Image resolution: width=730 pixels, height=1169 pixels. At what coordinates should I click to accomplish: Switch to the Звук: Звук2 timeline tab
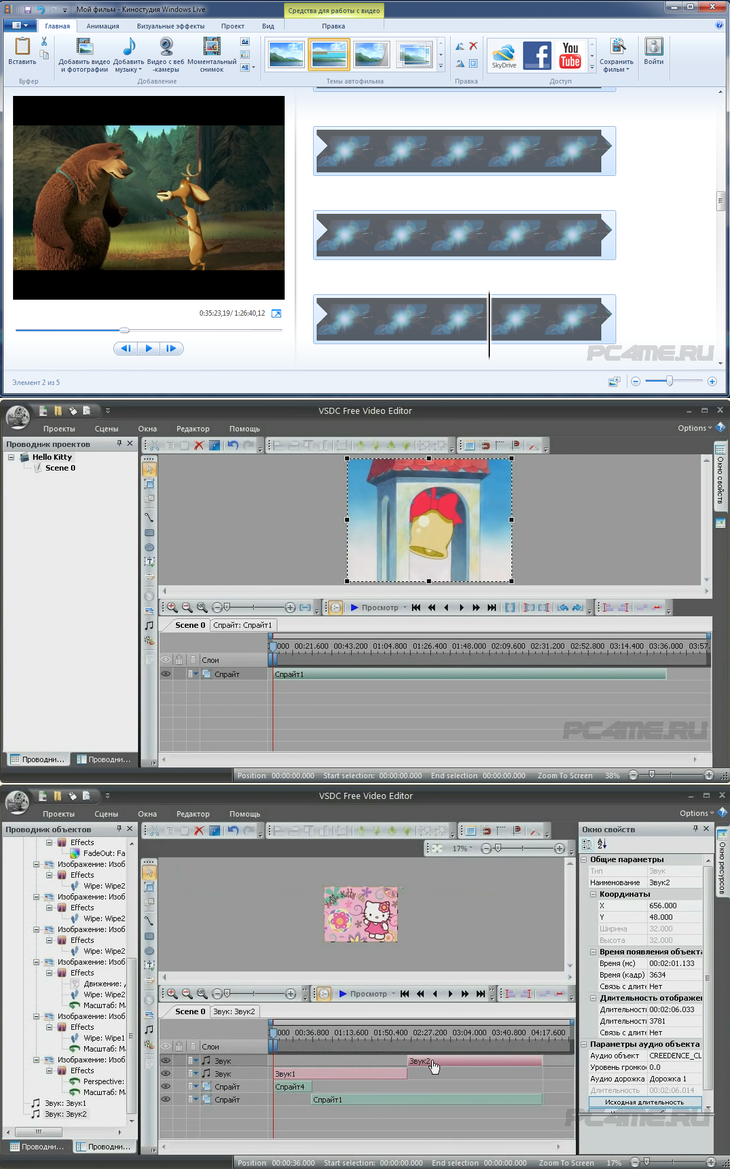pyautogui.click(x=234, y=1012)
